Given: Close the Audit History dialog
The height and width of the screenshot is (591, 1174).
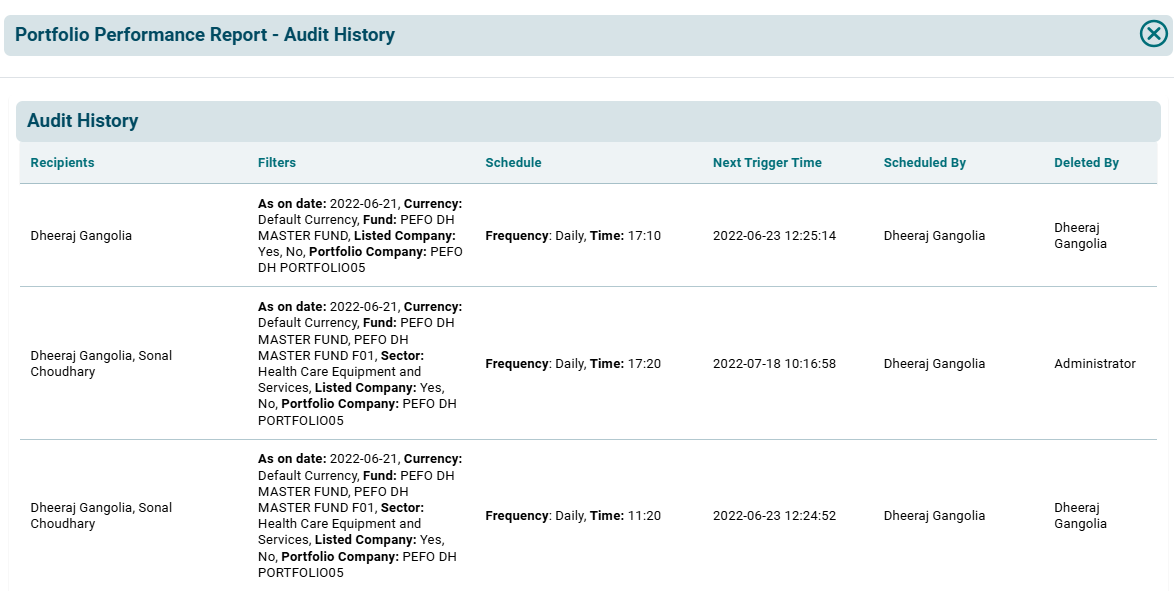Looking at the screenshot, I should point(1153,34).
